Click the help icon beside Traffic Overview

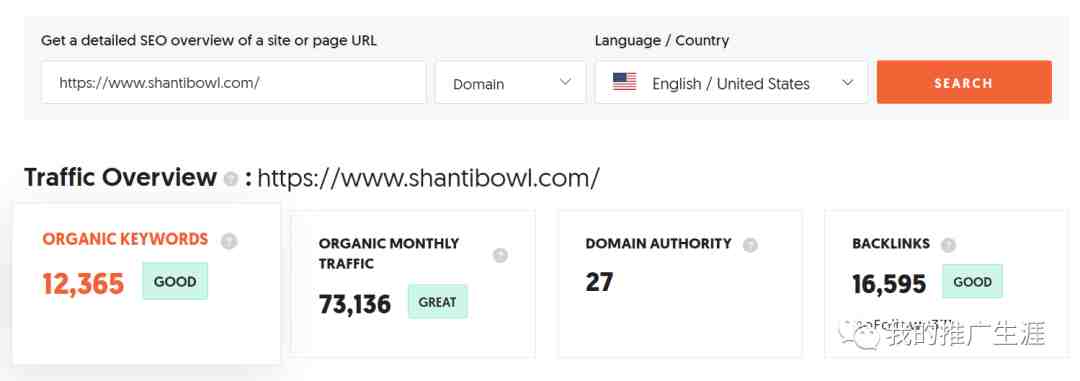tap(231, 179)
